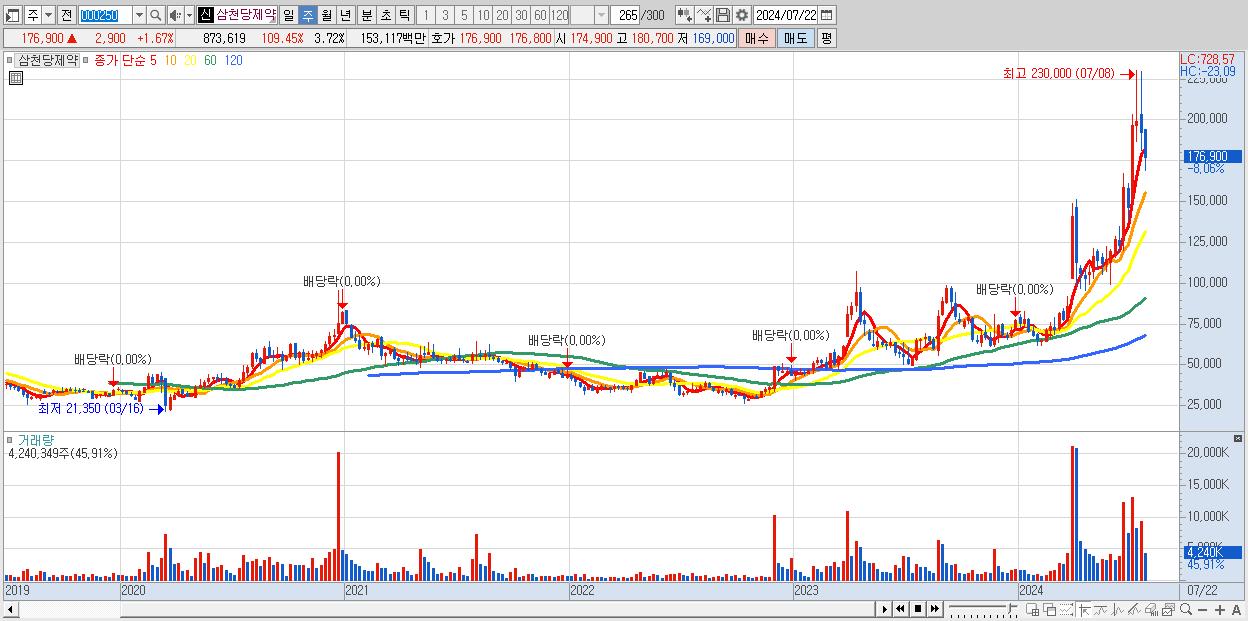Viewport: 1248px width, 621px height.
Task: Select the 초 second period toggle
Action: [385, 15]
